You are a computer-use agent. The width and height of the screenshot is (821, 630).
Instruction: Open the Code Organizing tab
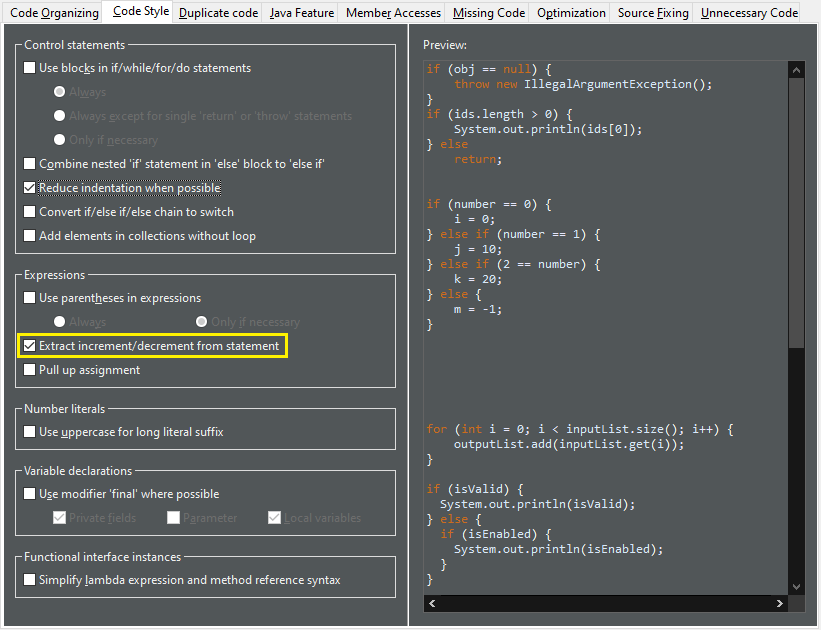pyautogui.click(x=54, y=13)
